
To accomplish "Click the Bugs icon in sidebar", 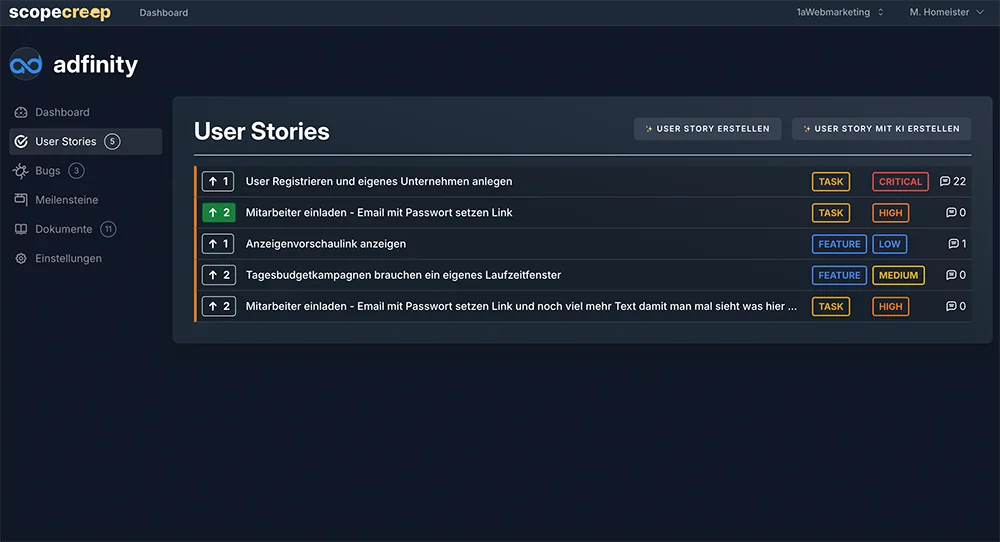I will [x=21, y=171].
